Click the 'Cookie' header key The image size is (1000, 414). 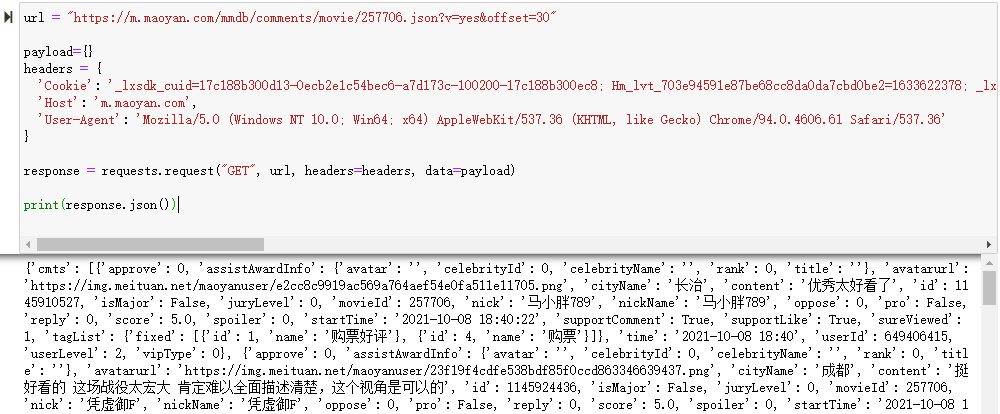tap(69, 85)
